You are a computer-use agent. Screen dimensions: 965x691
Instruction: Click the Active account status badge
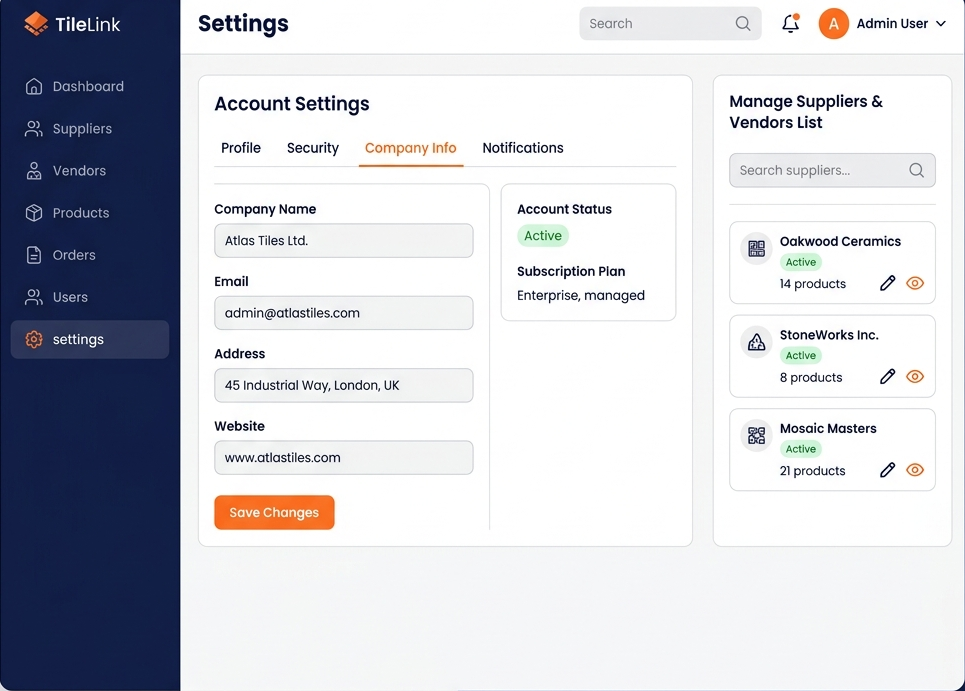point(543,236)
